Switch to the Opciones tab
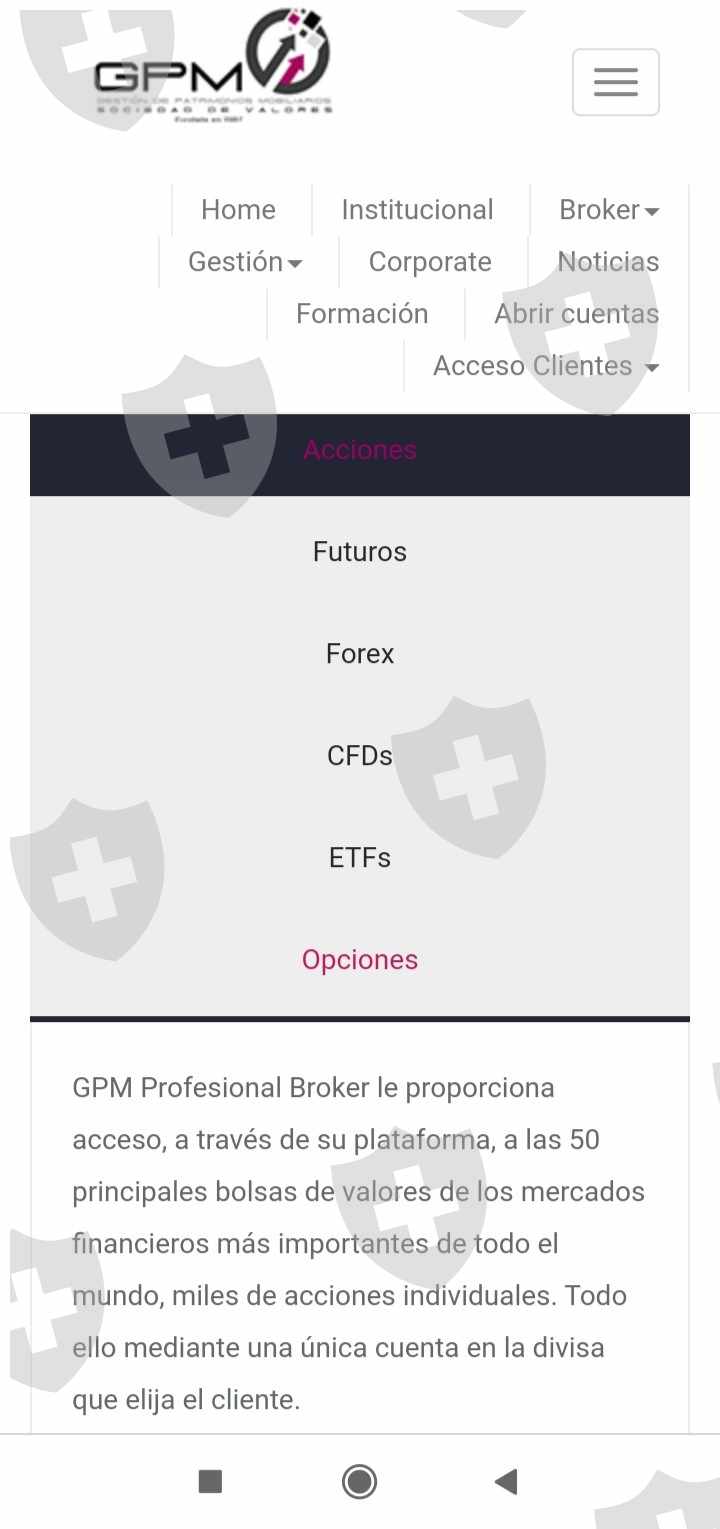 click(x=360, y=960)
